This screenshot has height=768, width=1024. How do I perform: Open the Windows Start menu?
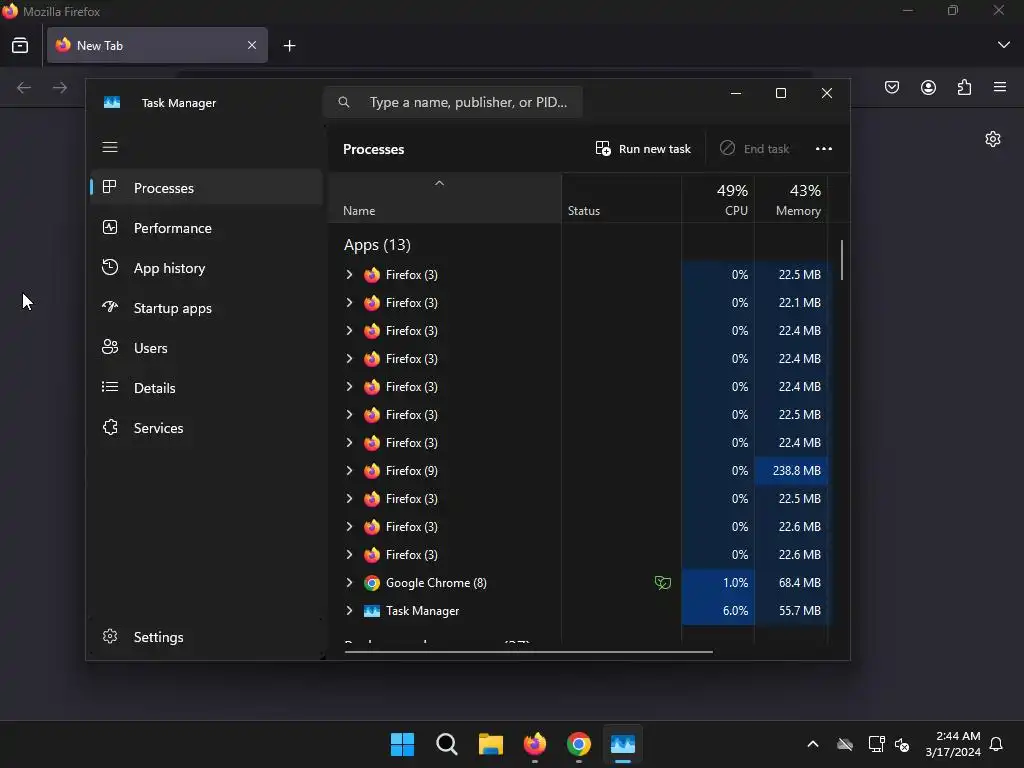click(402, 744)
